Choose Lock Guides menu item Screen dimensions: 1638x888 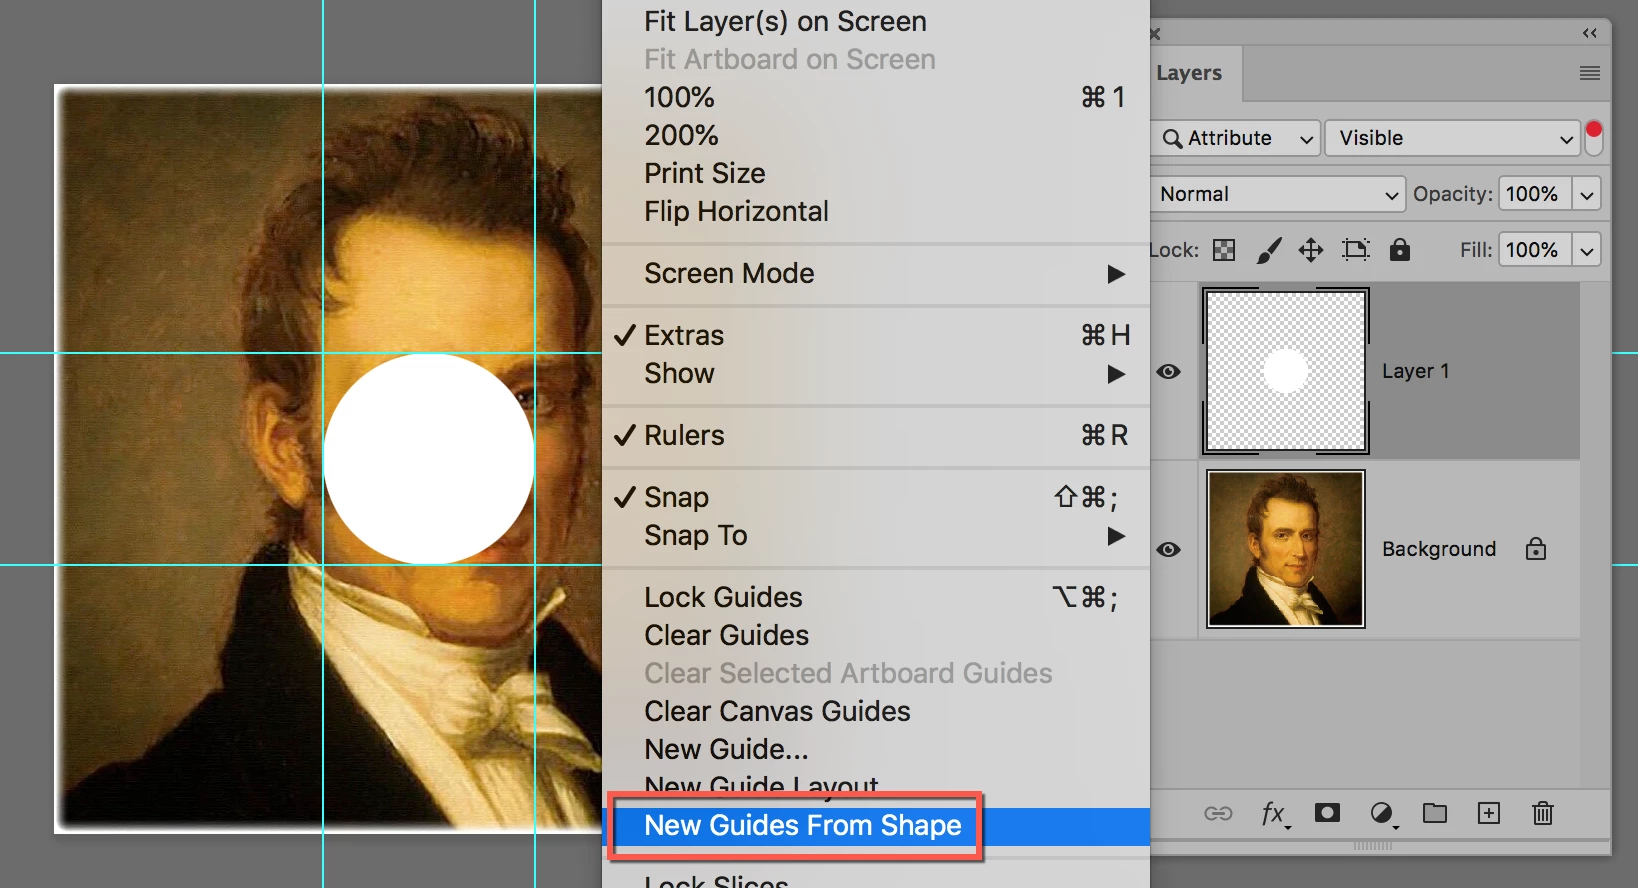(876, 597)
